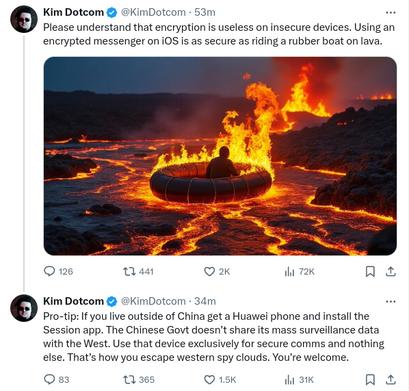Open the 53m timestamp on first tweet
The width and height of the screenshot is (409, 391).
tap(205, 12)
